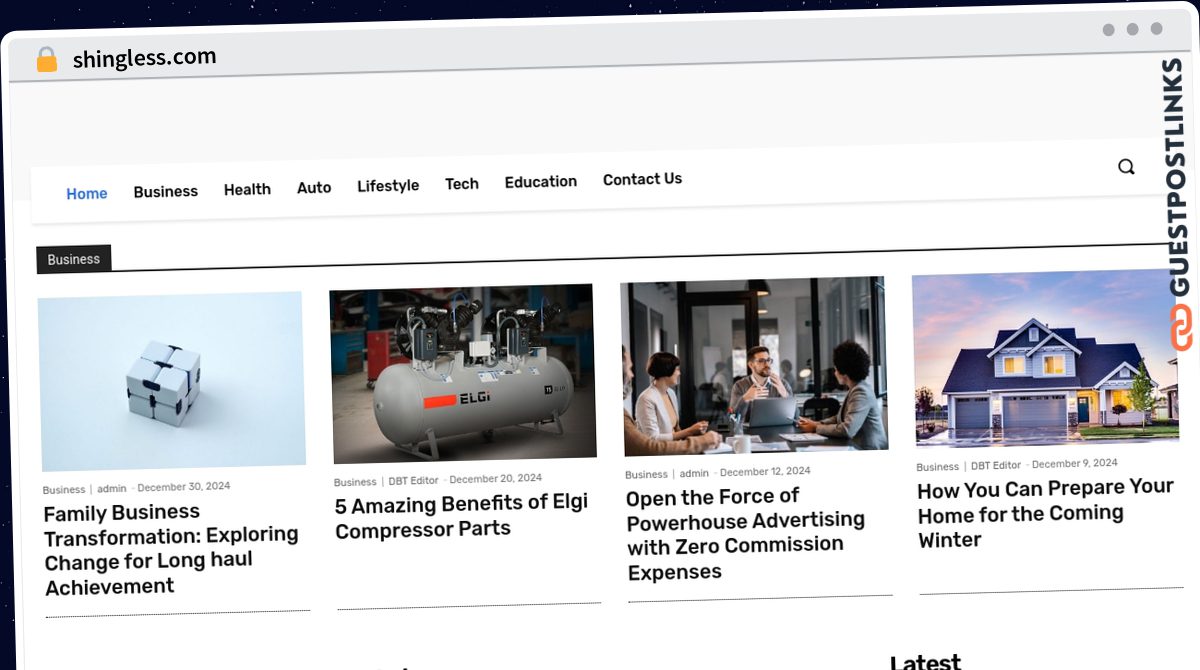
Task: Open the infinity cube article thumbnail
Action: click(x=172, y=381)
